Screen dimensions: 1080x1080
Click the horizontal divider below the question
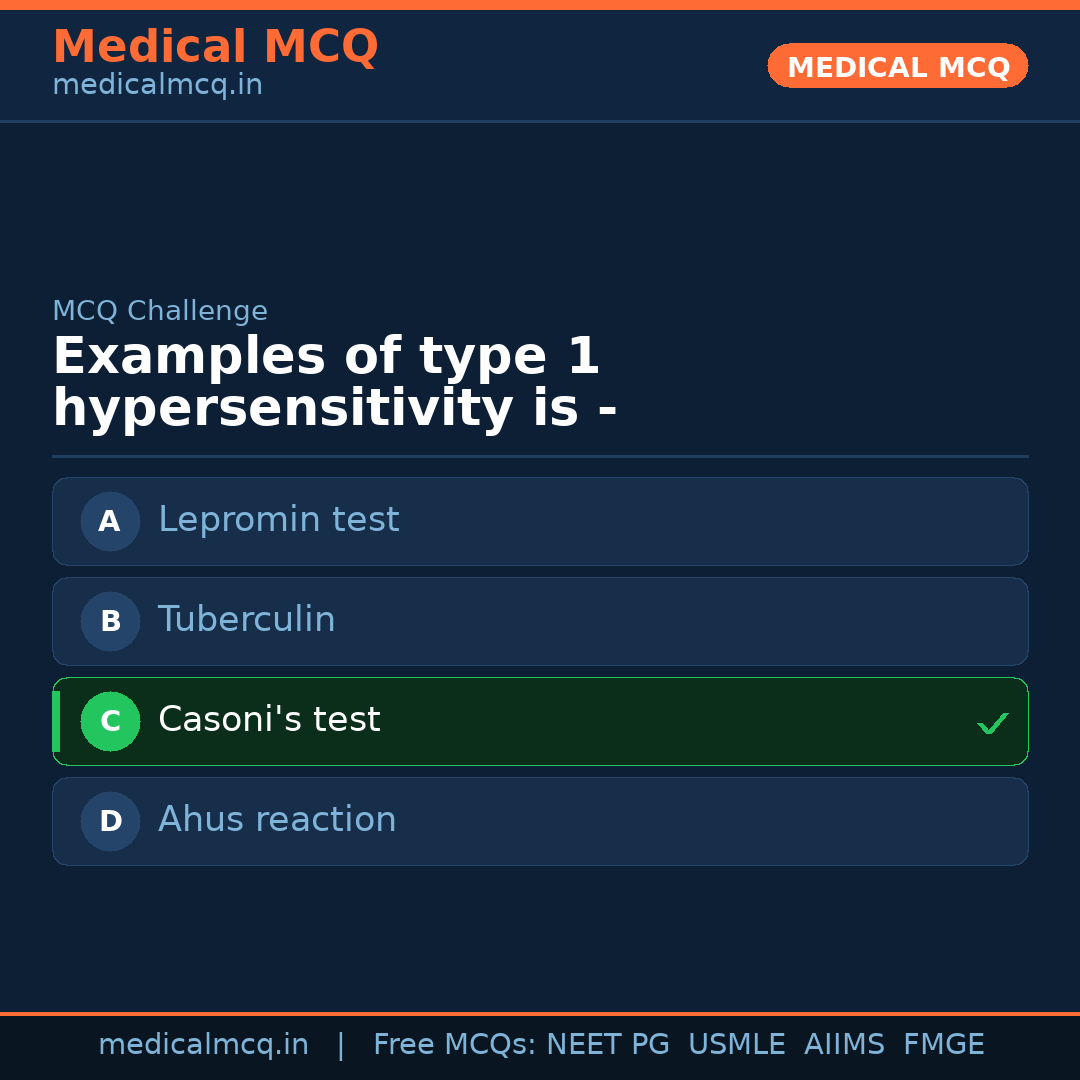540,456
